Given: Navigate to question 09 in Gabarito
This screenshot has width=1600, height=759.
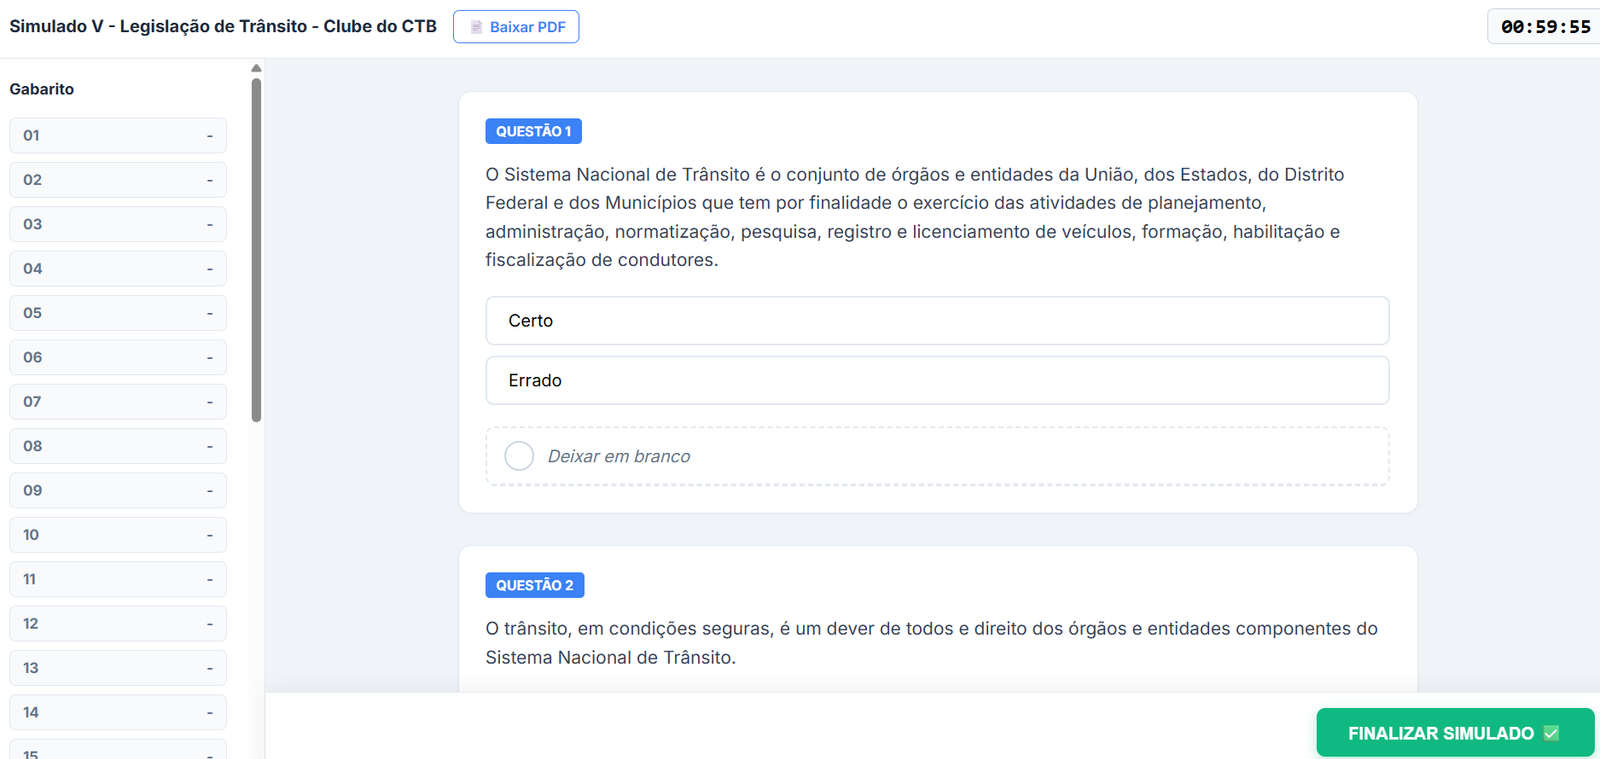Looking at the screenshot, I should click(118, 491).
